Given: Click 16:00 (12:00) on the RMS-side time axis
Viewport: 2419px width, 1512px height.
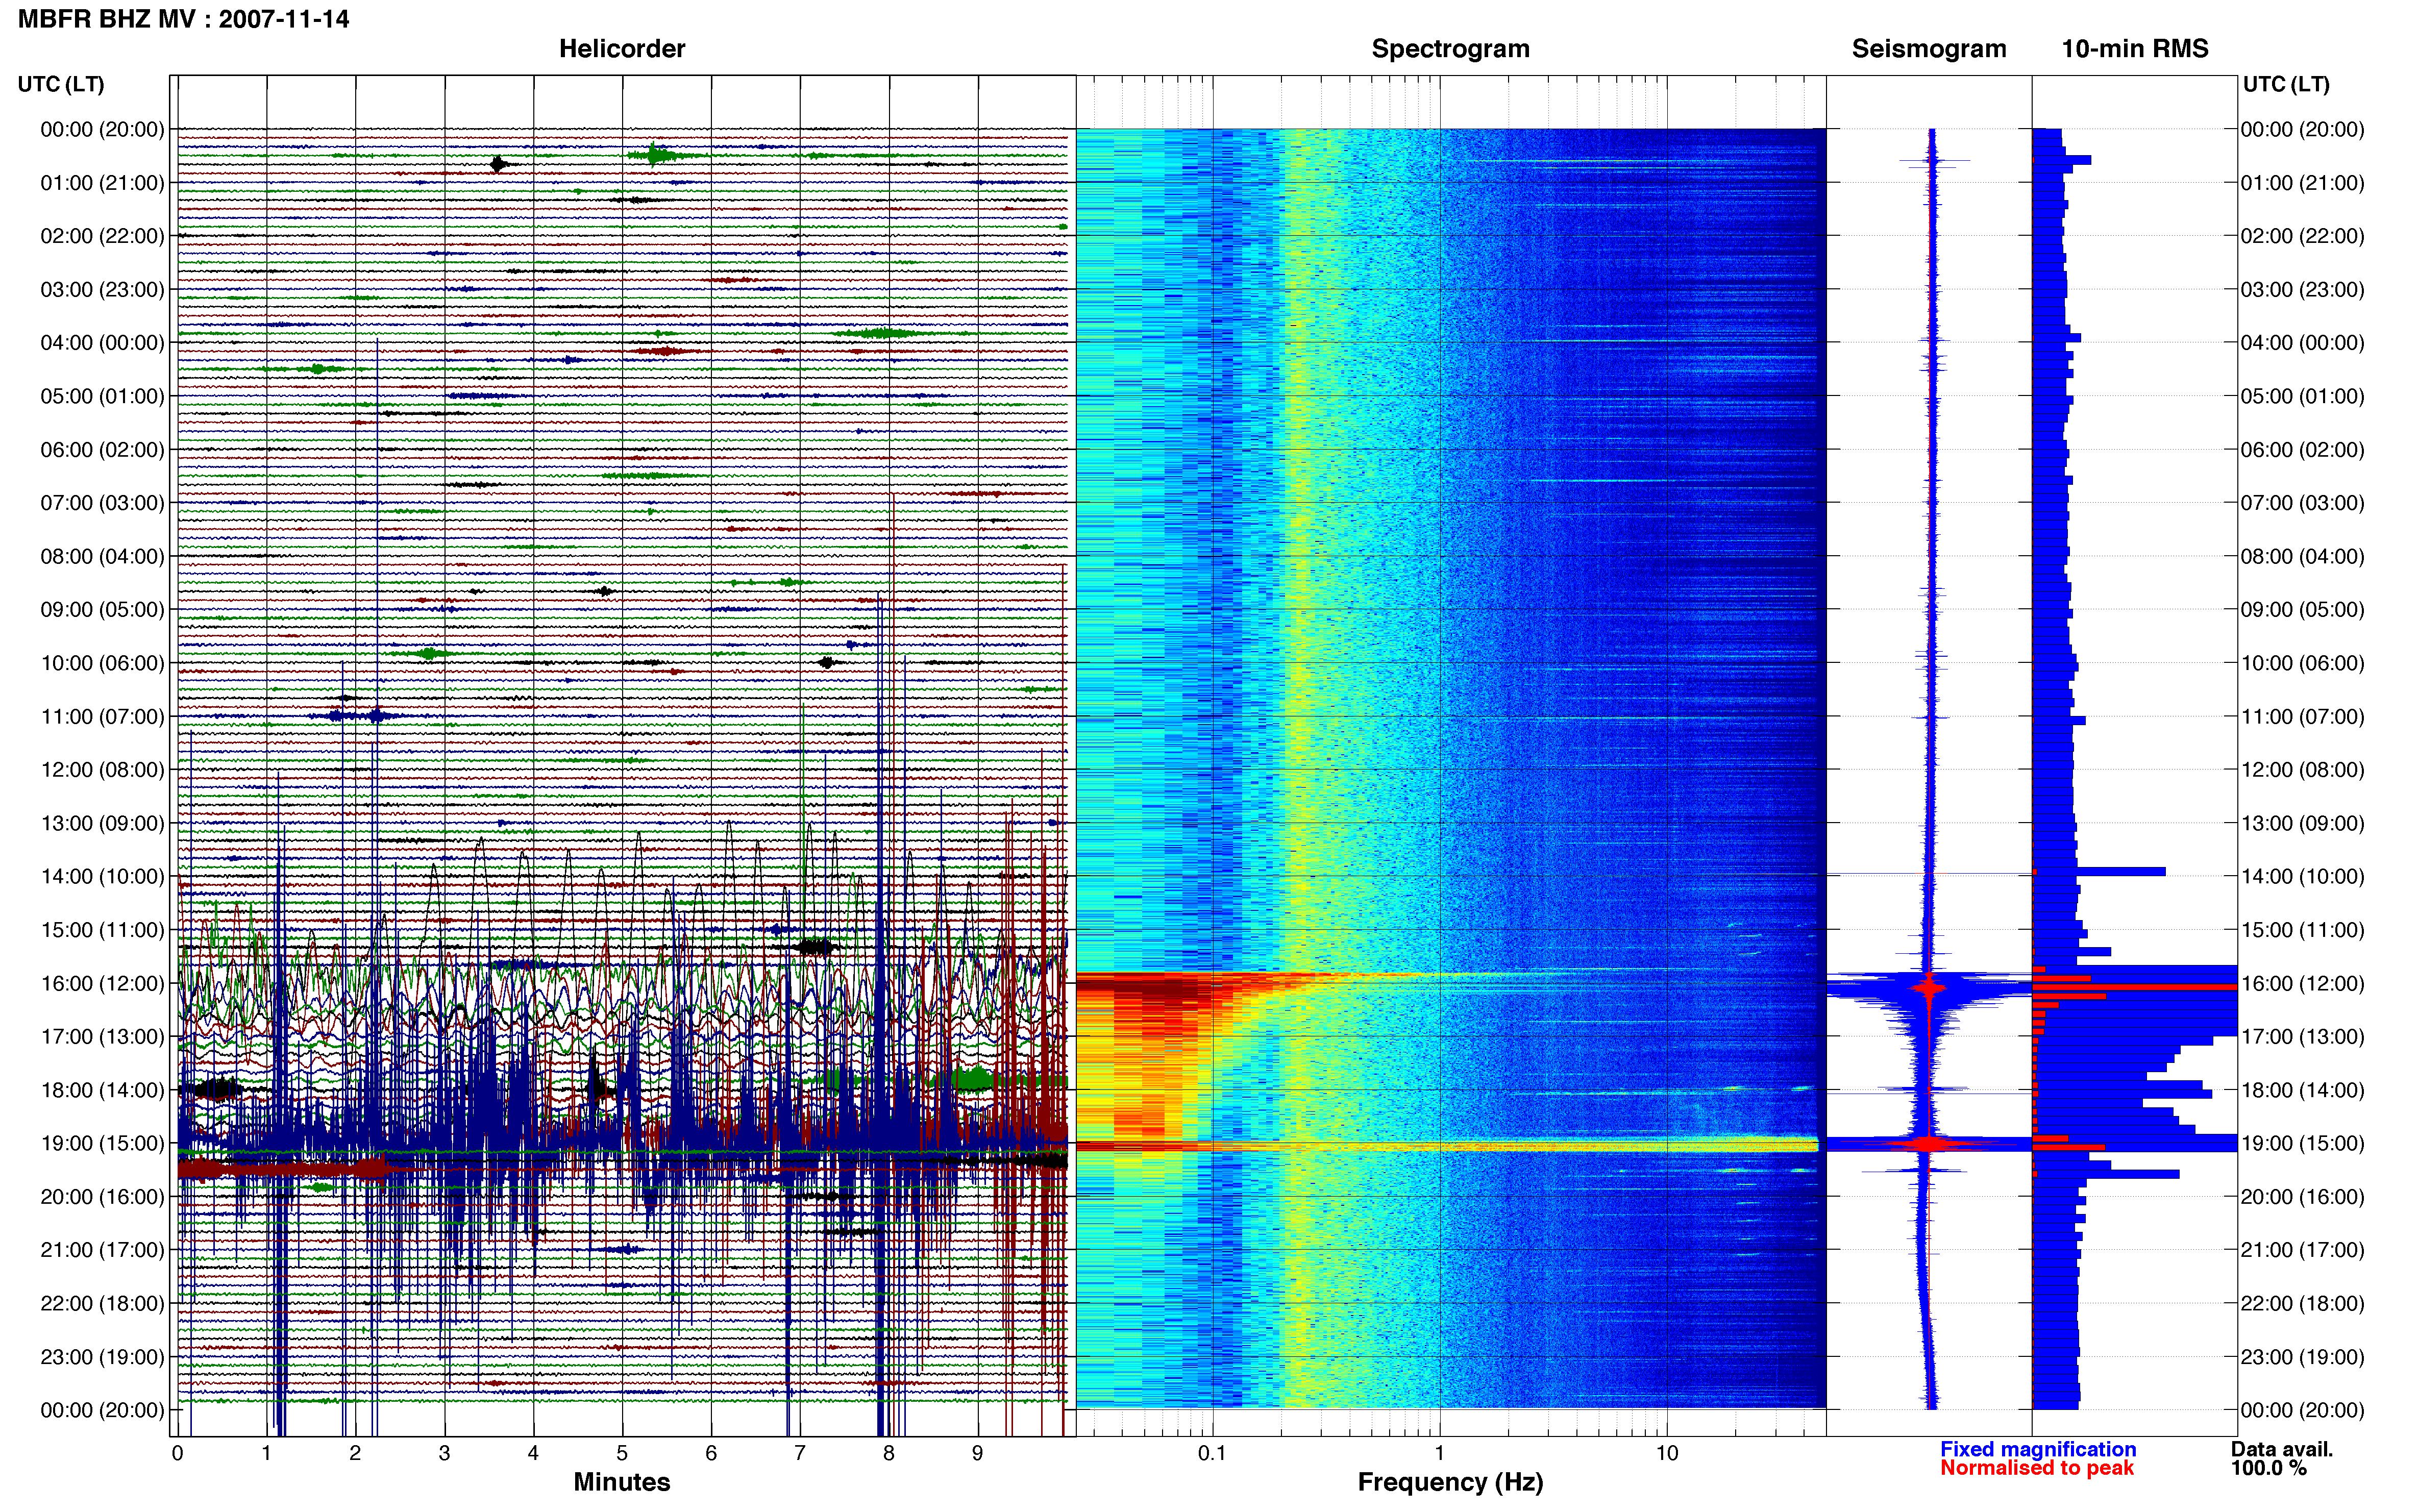Looking at the screenshot, I should coord(2303,983).
